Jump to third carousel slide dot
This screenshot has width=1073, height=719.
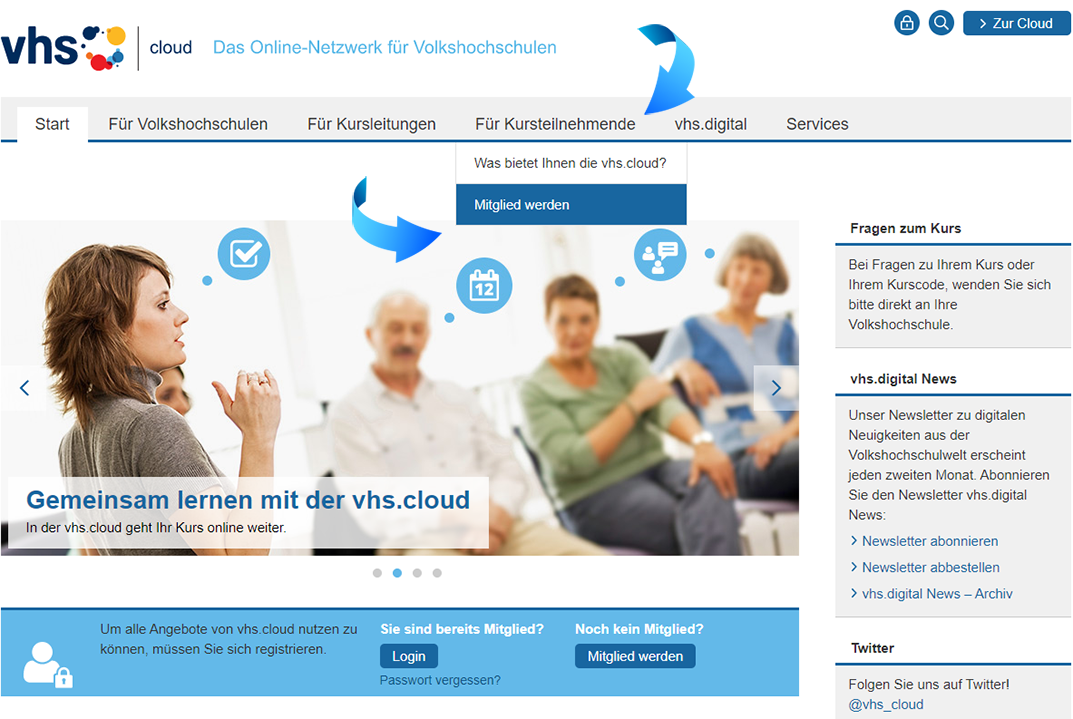417,573
